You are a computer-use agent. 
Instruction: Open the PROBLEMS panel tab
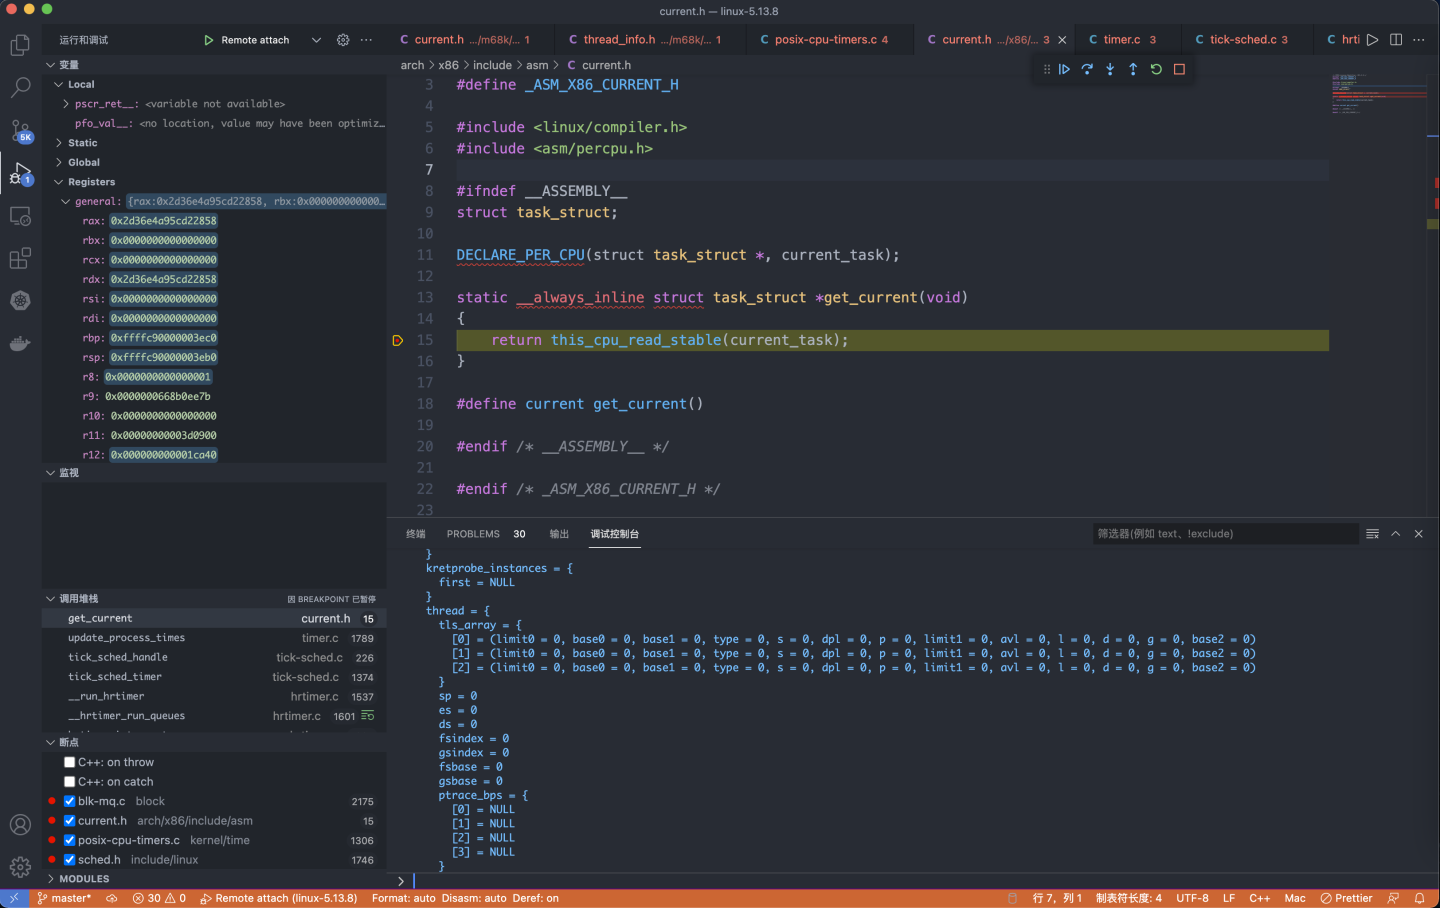tap(473, 533)
